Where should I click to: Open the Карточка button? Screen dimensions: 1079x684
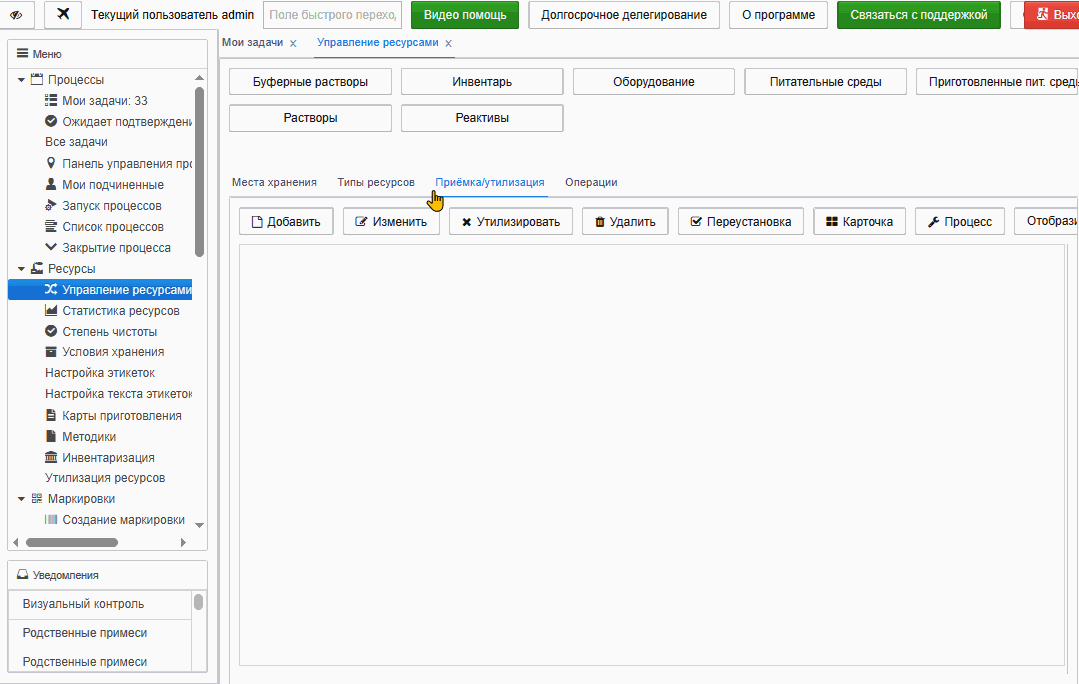click(859, 222)
